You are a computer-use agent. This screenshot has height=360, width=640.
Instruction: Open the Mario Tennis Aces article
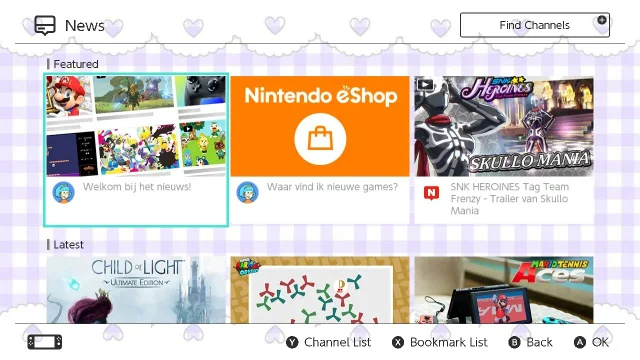point(504,290)
